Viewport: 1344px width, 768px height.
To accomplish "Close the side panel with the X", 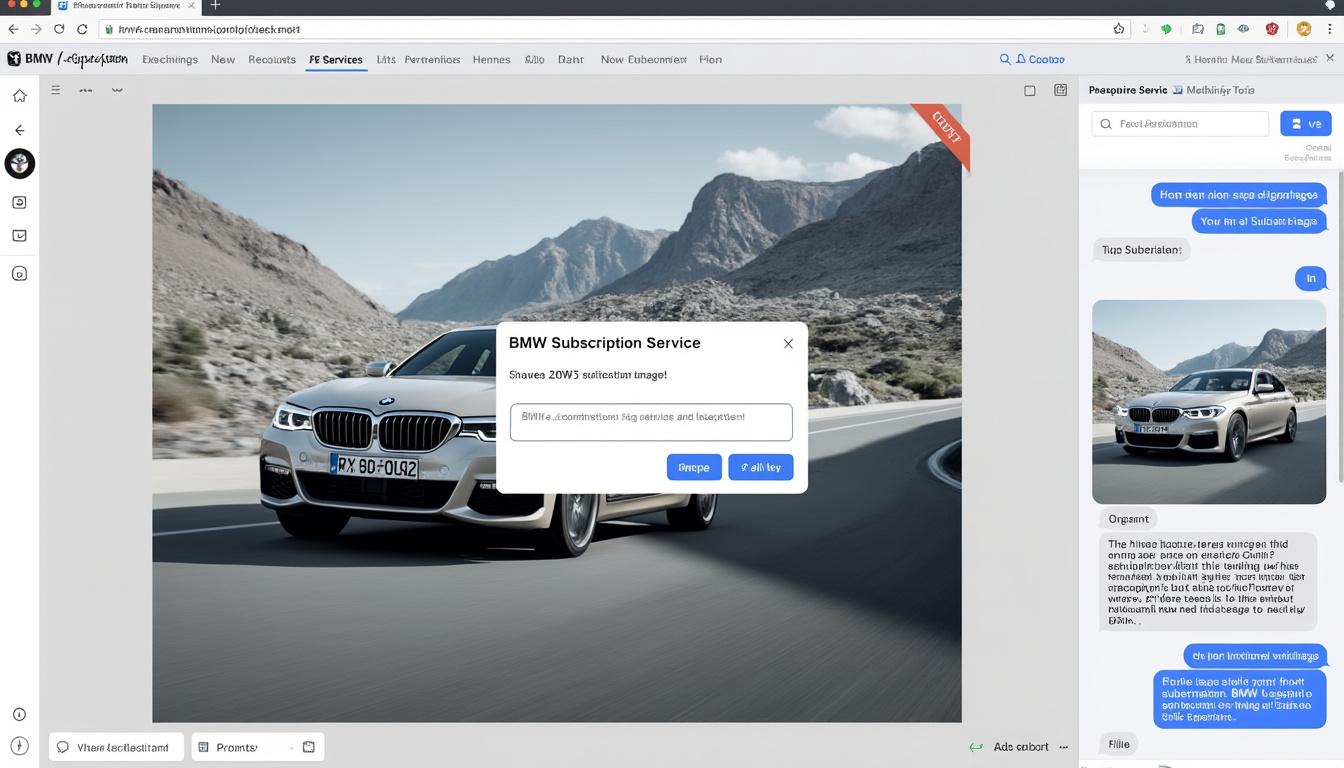I will (1330, 58).
